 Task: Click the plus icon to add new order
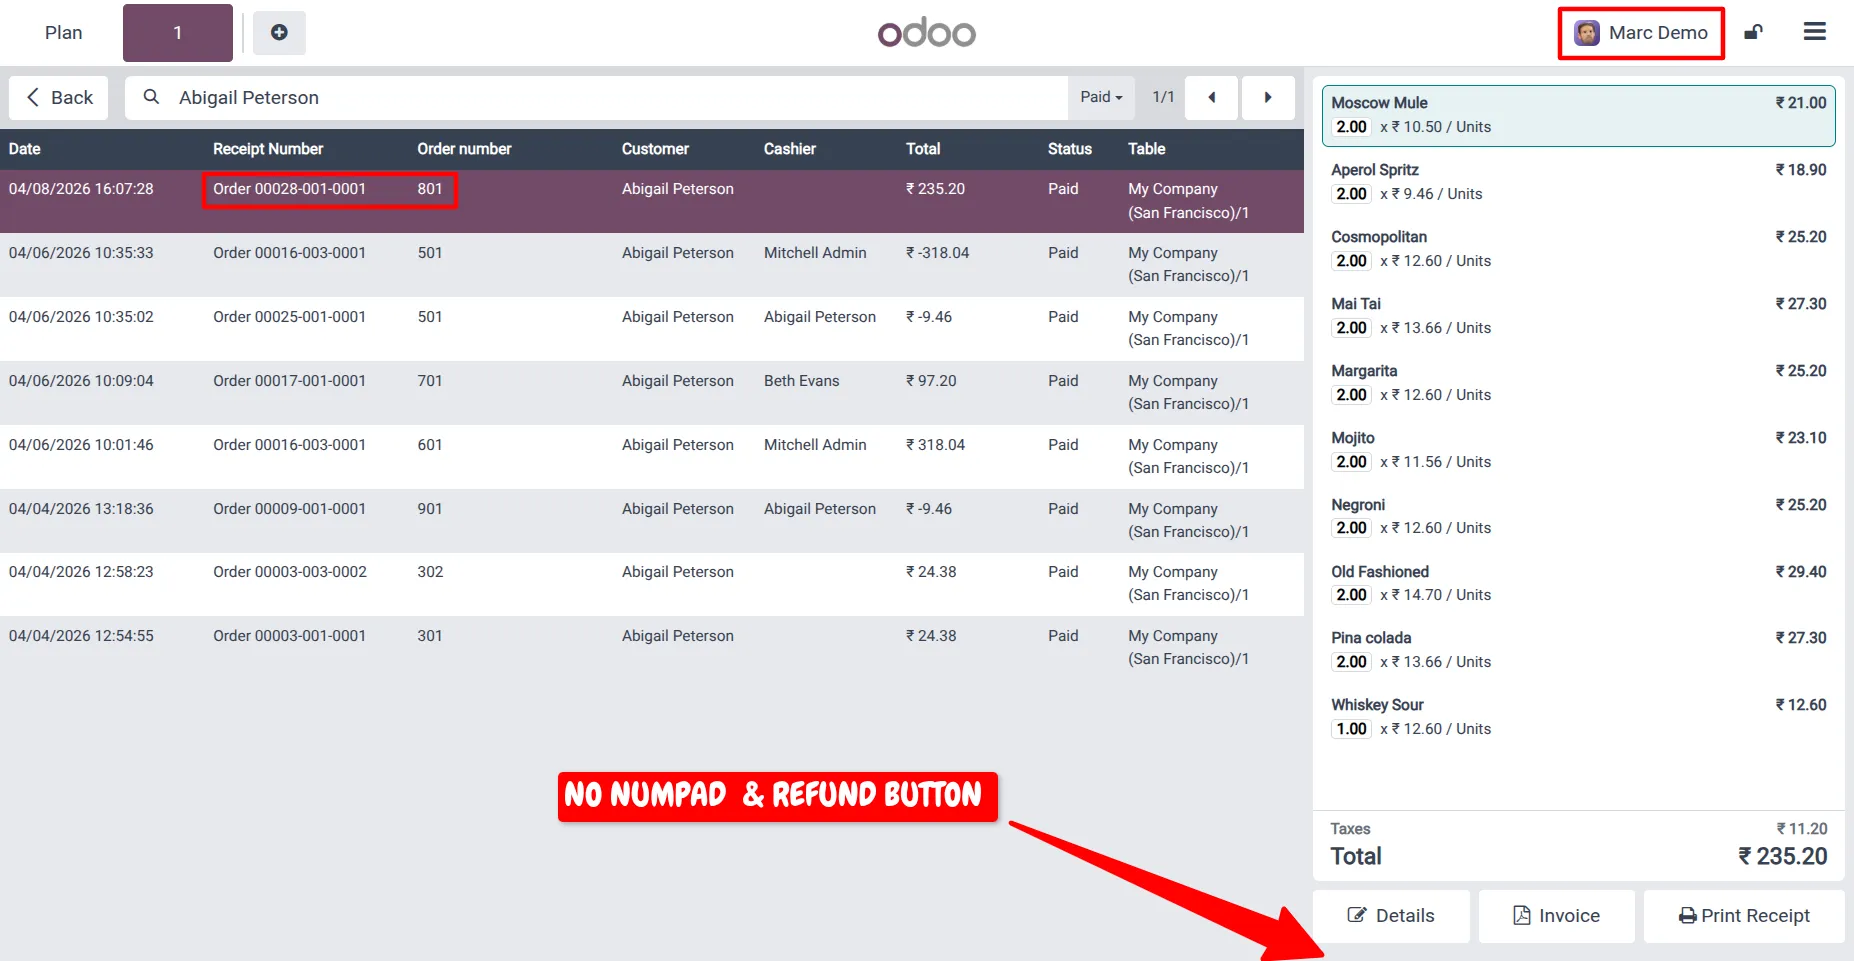point(279,33)
